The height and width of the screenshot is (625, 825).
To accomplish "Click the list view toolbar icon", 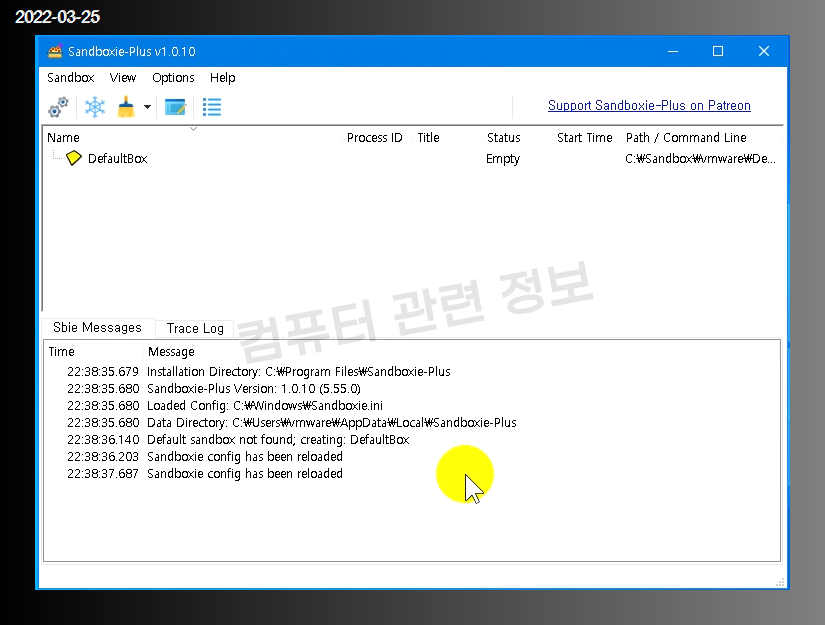I will (212, 107).
